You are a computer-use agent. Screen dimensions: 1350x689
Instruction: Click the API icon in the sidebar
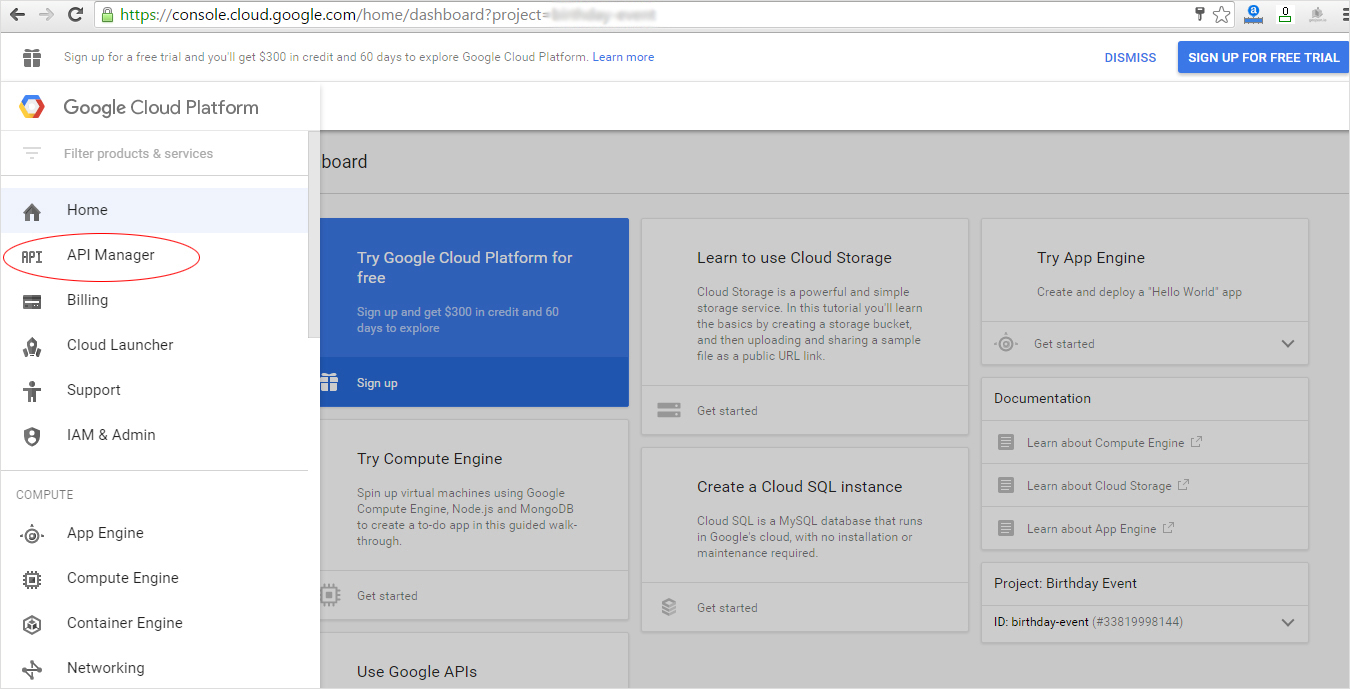(x=32, y=256)
